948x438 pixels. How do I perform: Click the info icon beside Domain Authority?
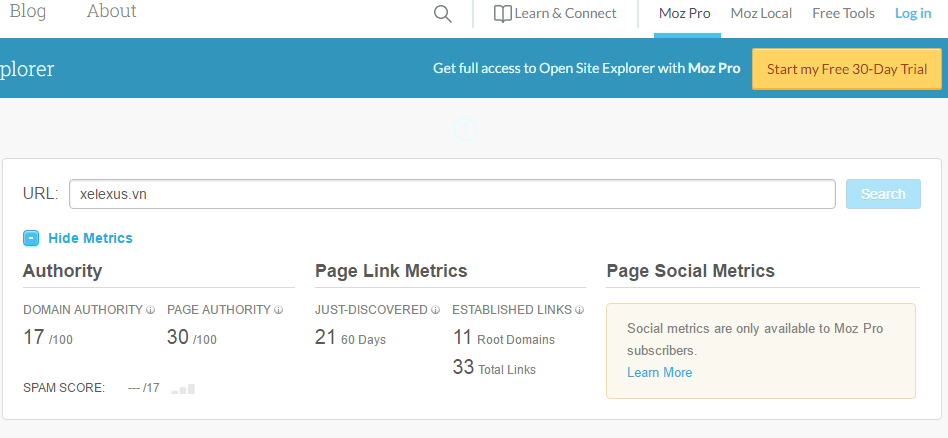pyautogui.click(x=151, y=310)
